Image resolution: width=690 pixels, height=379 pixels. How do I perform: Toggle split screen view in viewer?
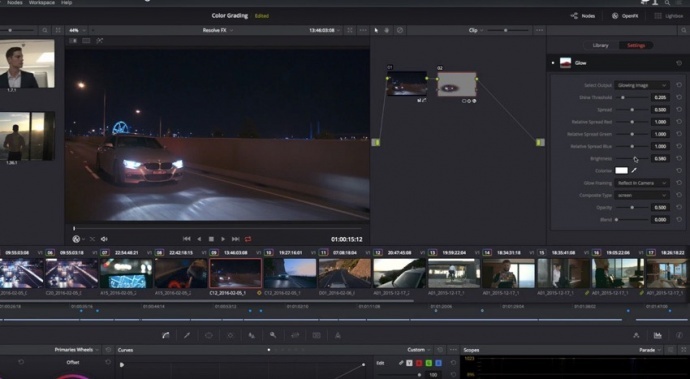[86, 40]
